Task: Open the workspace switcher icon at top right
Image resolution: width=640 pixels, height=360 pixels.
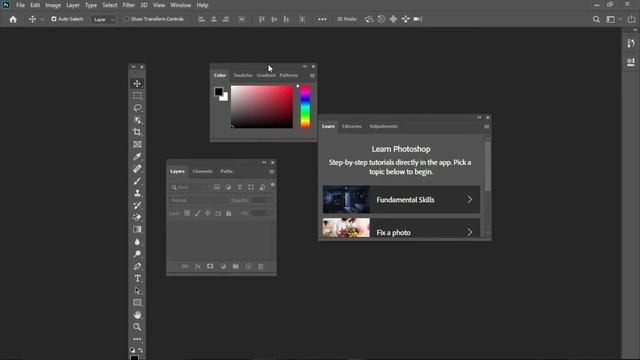Action: point(611,19)
